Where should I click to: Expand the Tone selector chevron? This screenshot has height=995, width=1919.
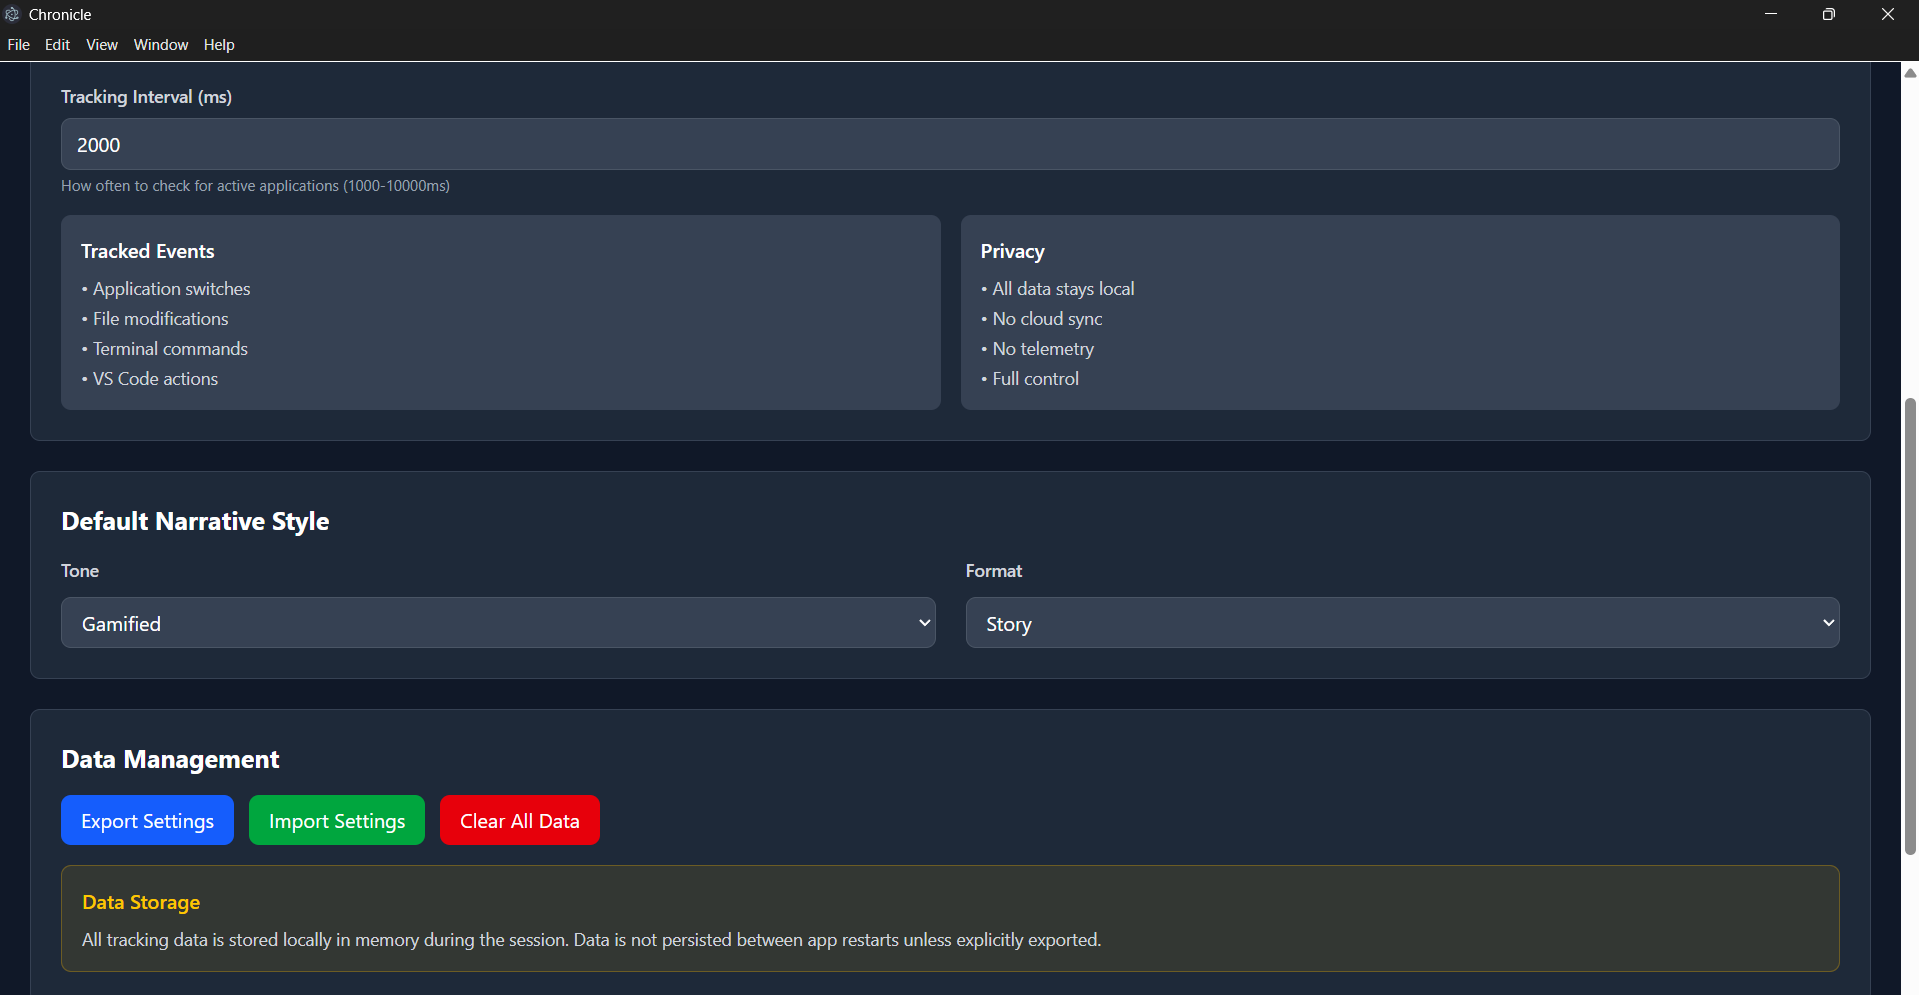tap(922, 622)
